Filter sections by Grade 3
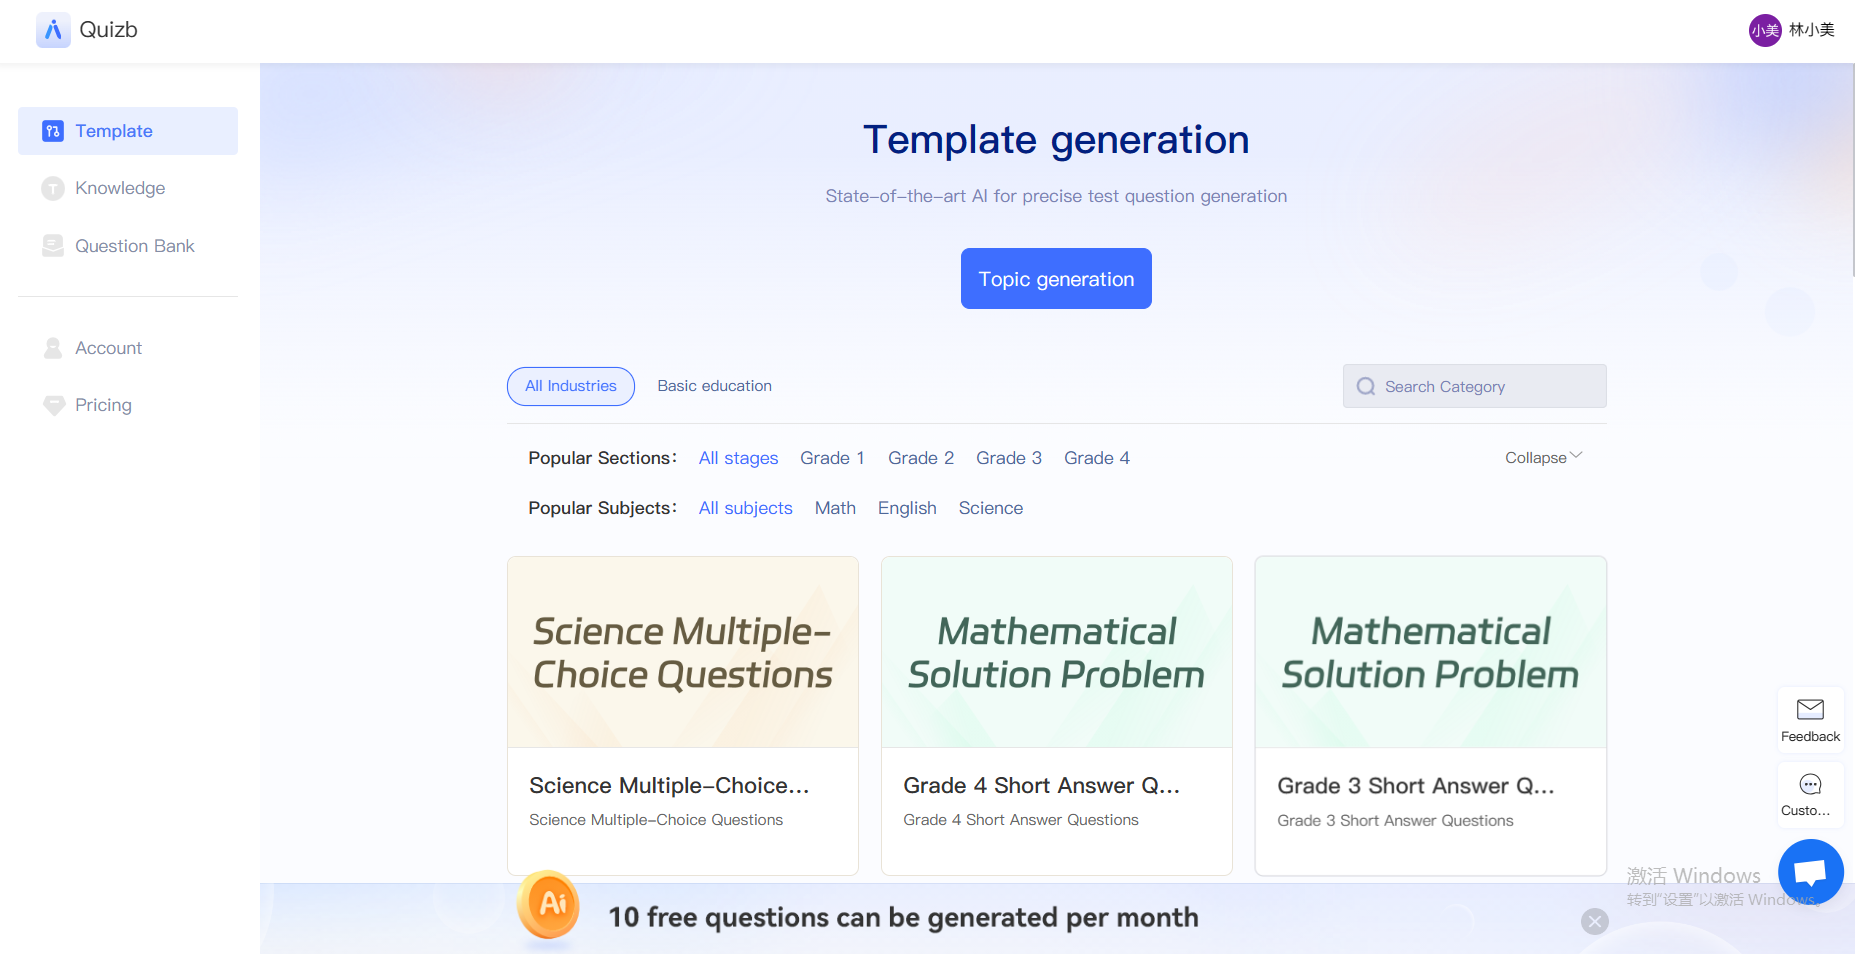 coord(1009,458)
